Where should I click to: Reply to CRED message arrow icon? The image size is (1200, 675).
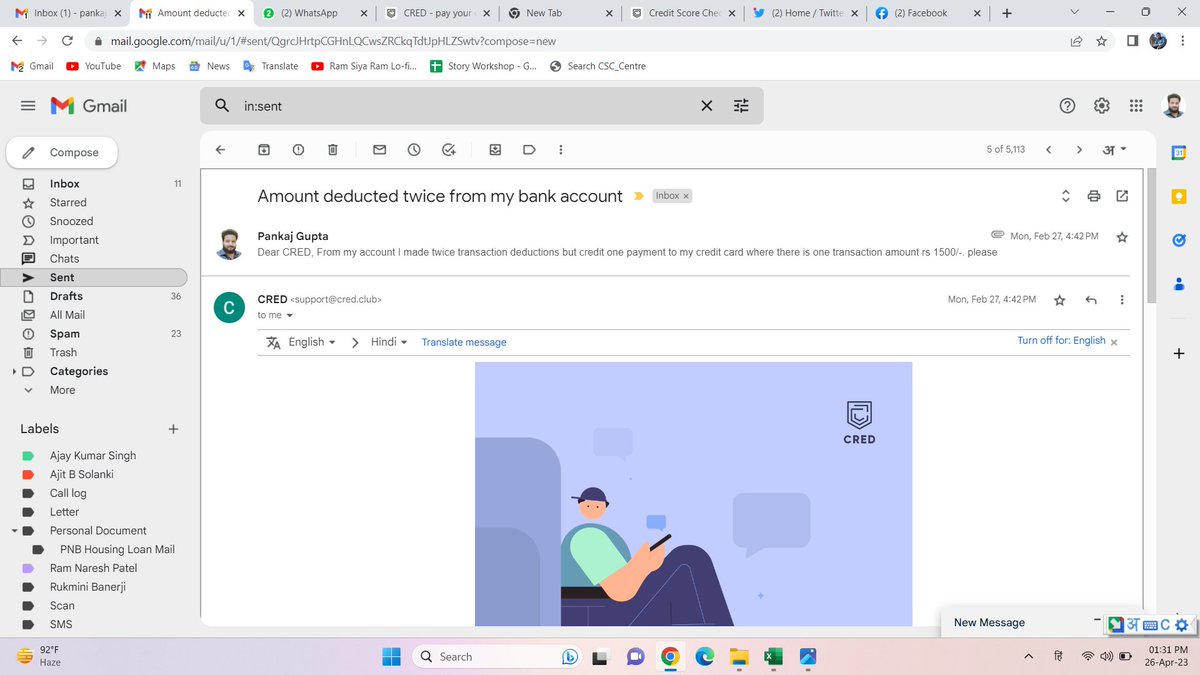pyautogui.click(x=1091, y=300)
